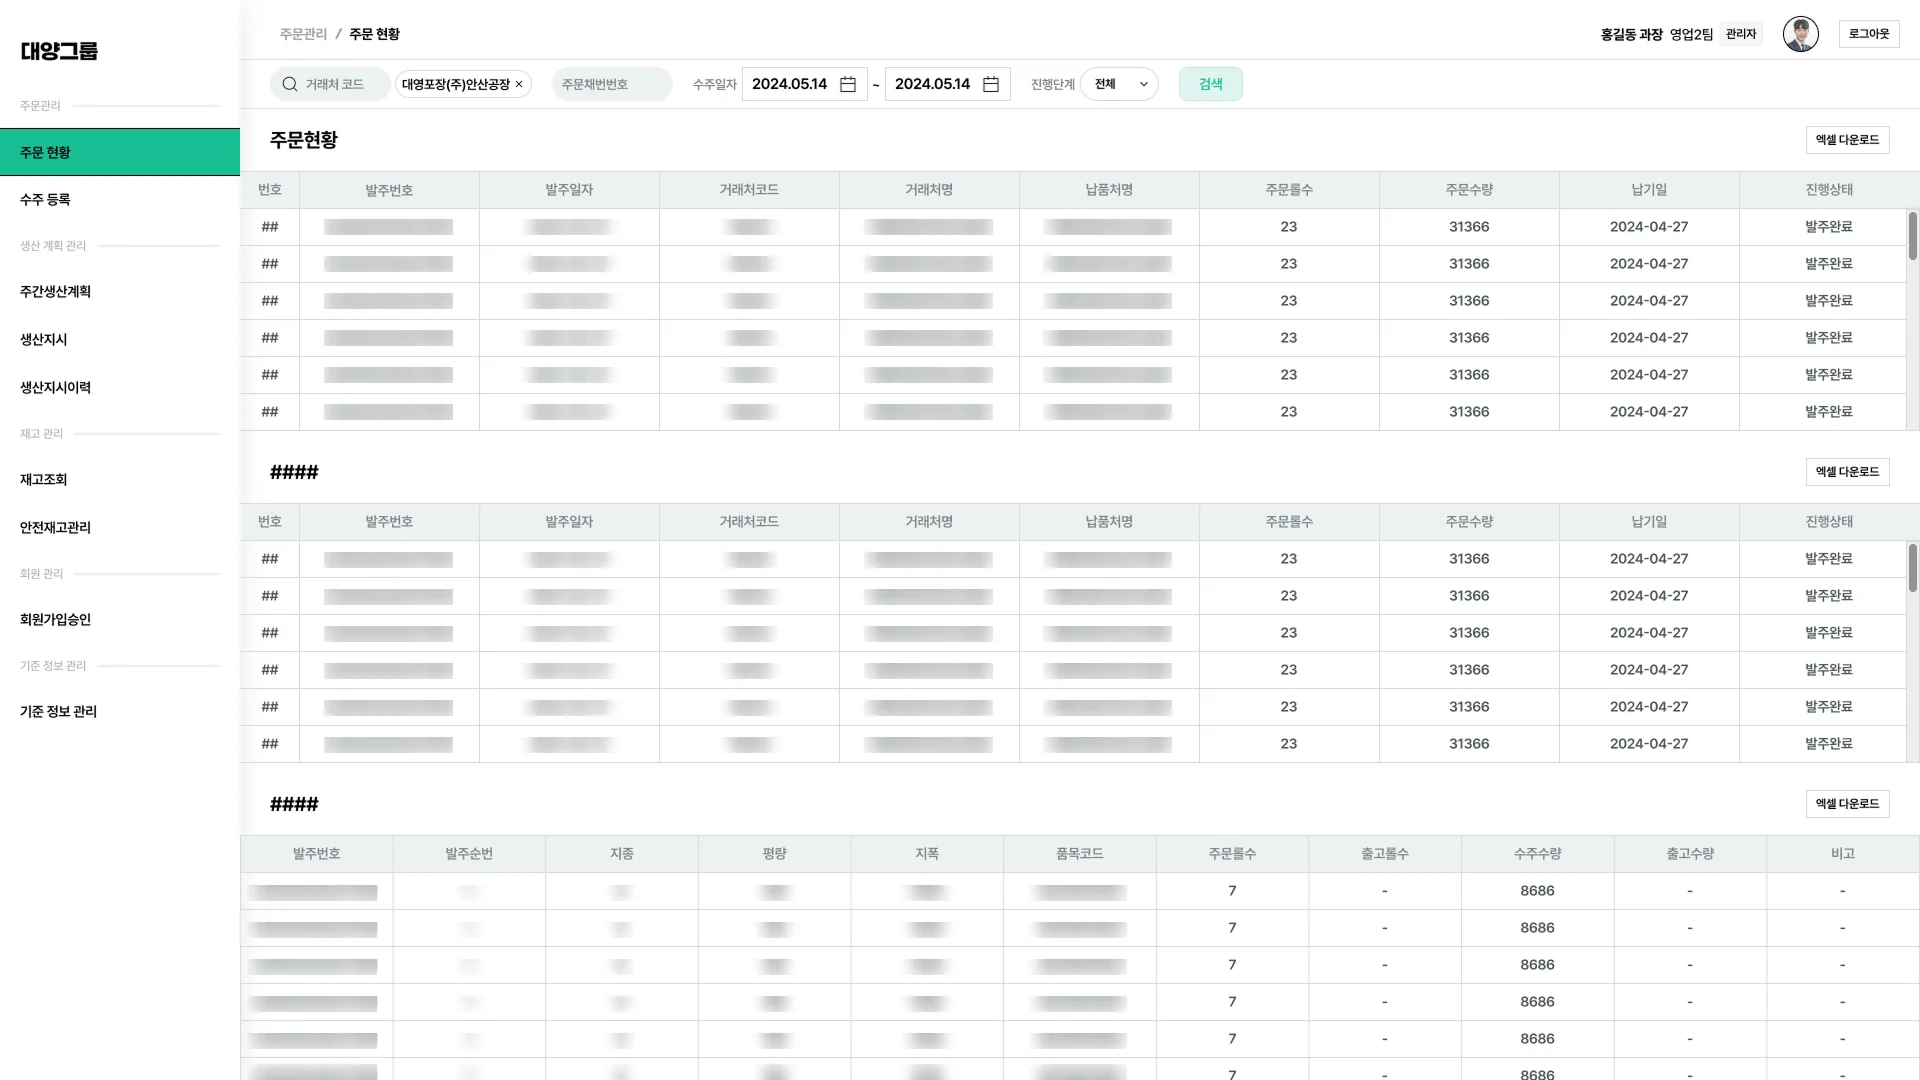Click the 로그아웃 button
Screen dimensions: 1920x1080
(1868, 34)
